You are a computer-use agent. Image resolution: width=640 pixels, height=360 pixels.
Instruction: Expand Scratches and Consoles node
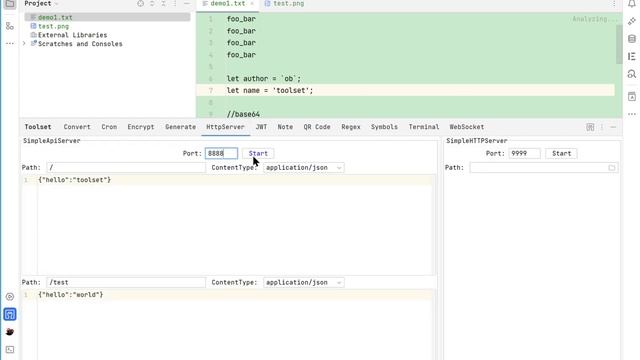click(x=24, y=44)
